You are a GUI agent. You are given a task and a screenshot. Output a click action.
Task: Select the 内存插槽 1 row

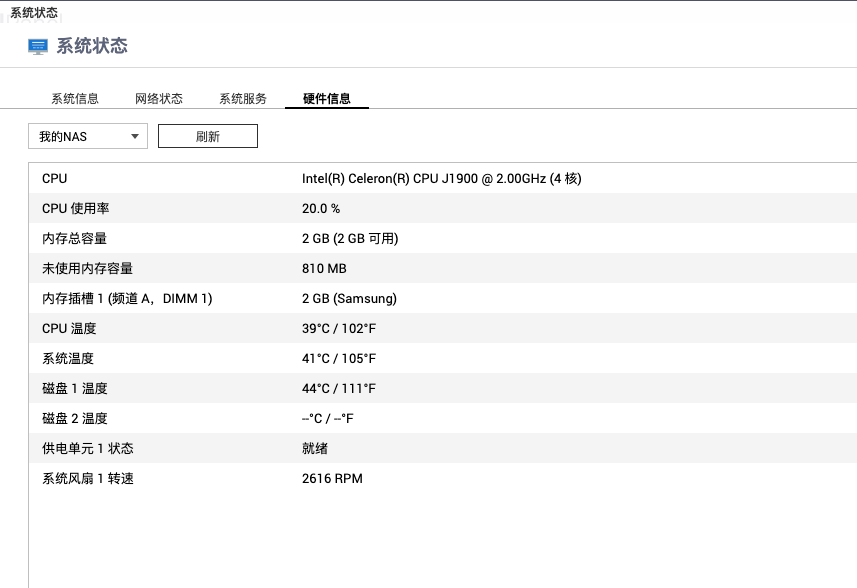pos(442,298)
